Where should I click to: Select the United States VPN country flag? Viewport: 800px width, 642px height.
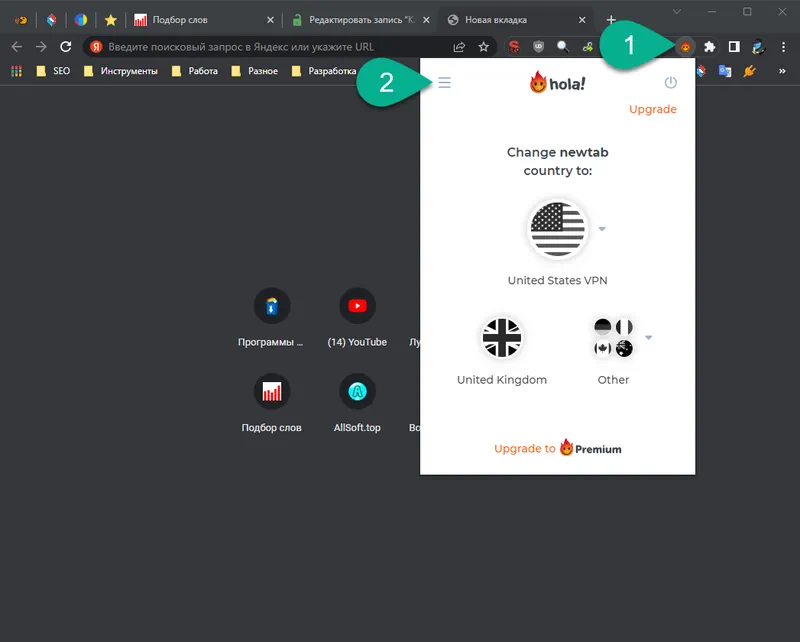pyautogui.click(x=557, y=228)
